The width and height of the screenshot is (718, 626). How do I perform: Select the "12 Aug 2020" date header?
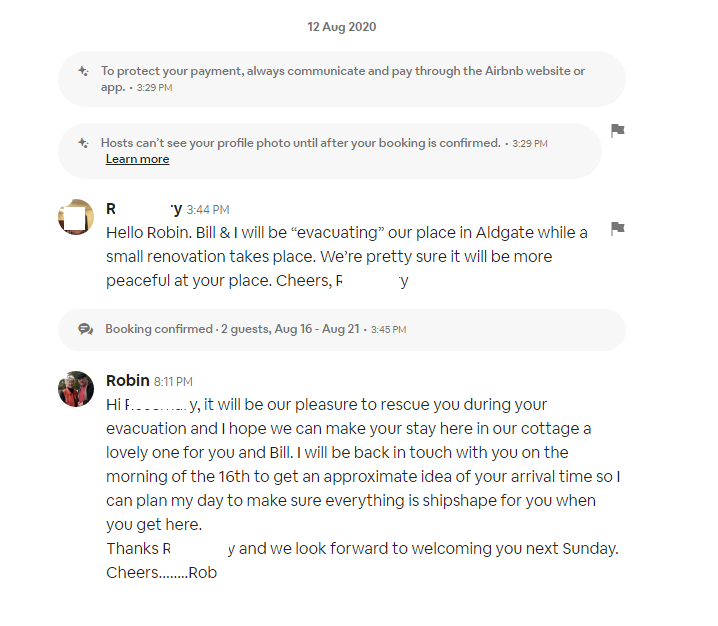342,27
